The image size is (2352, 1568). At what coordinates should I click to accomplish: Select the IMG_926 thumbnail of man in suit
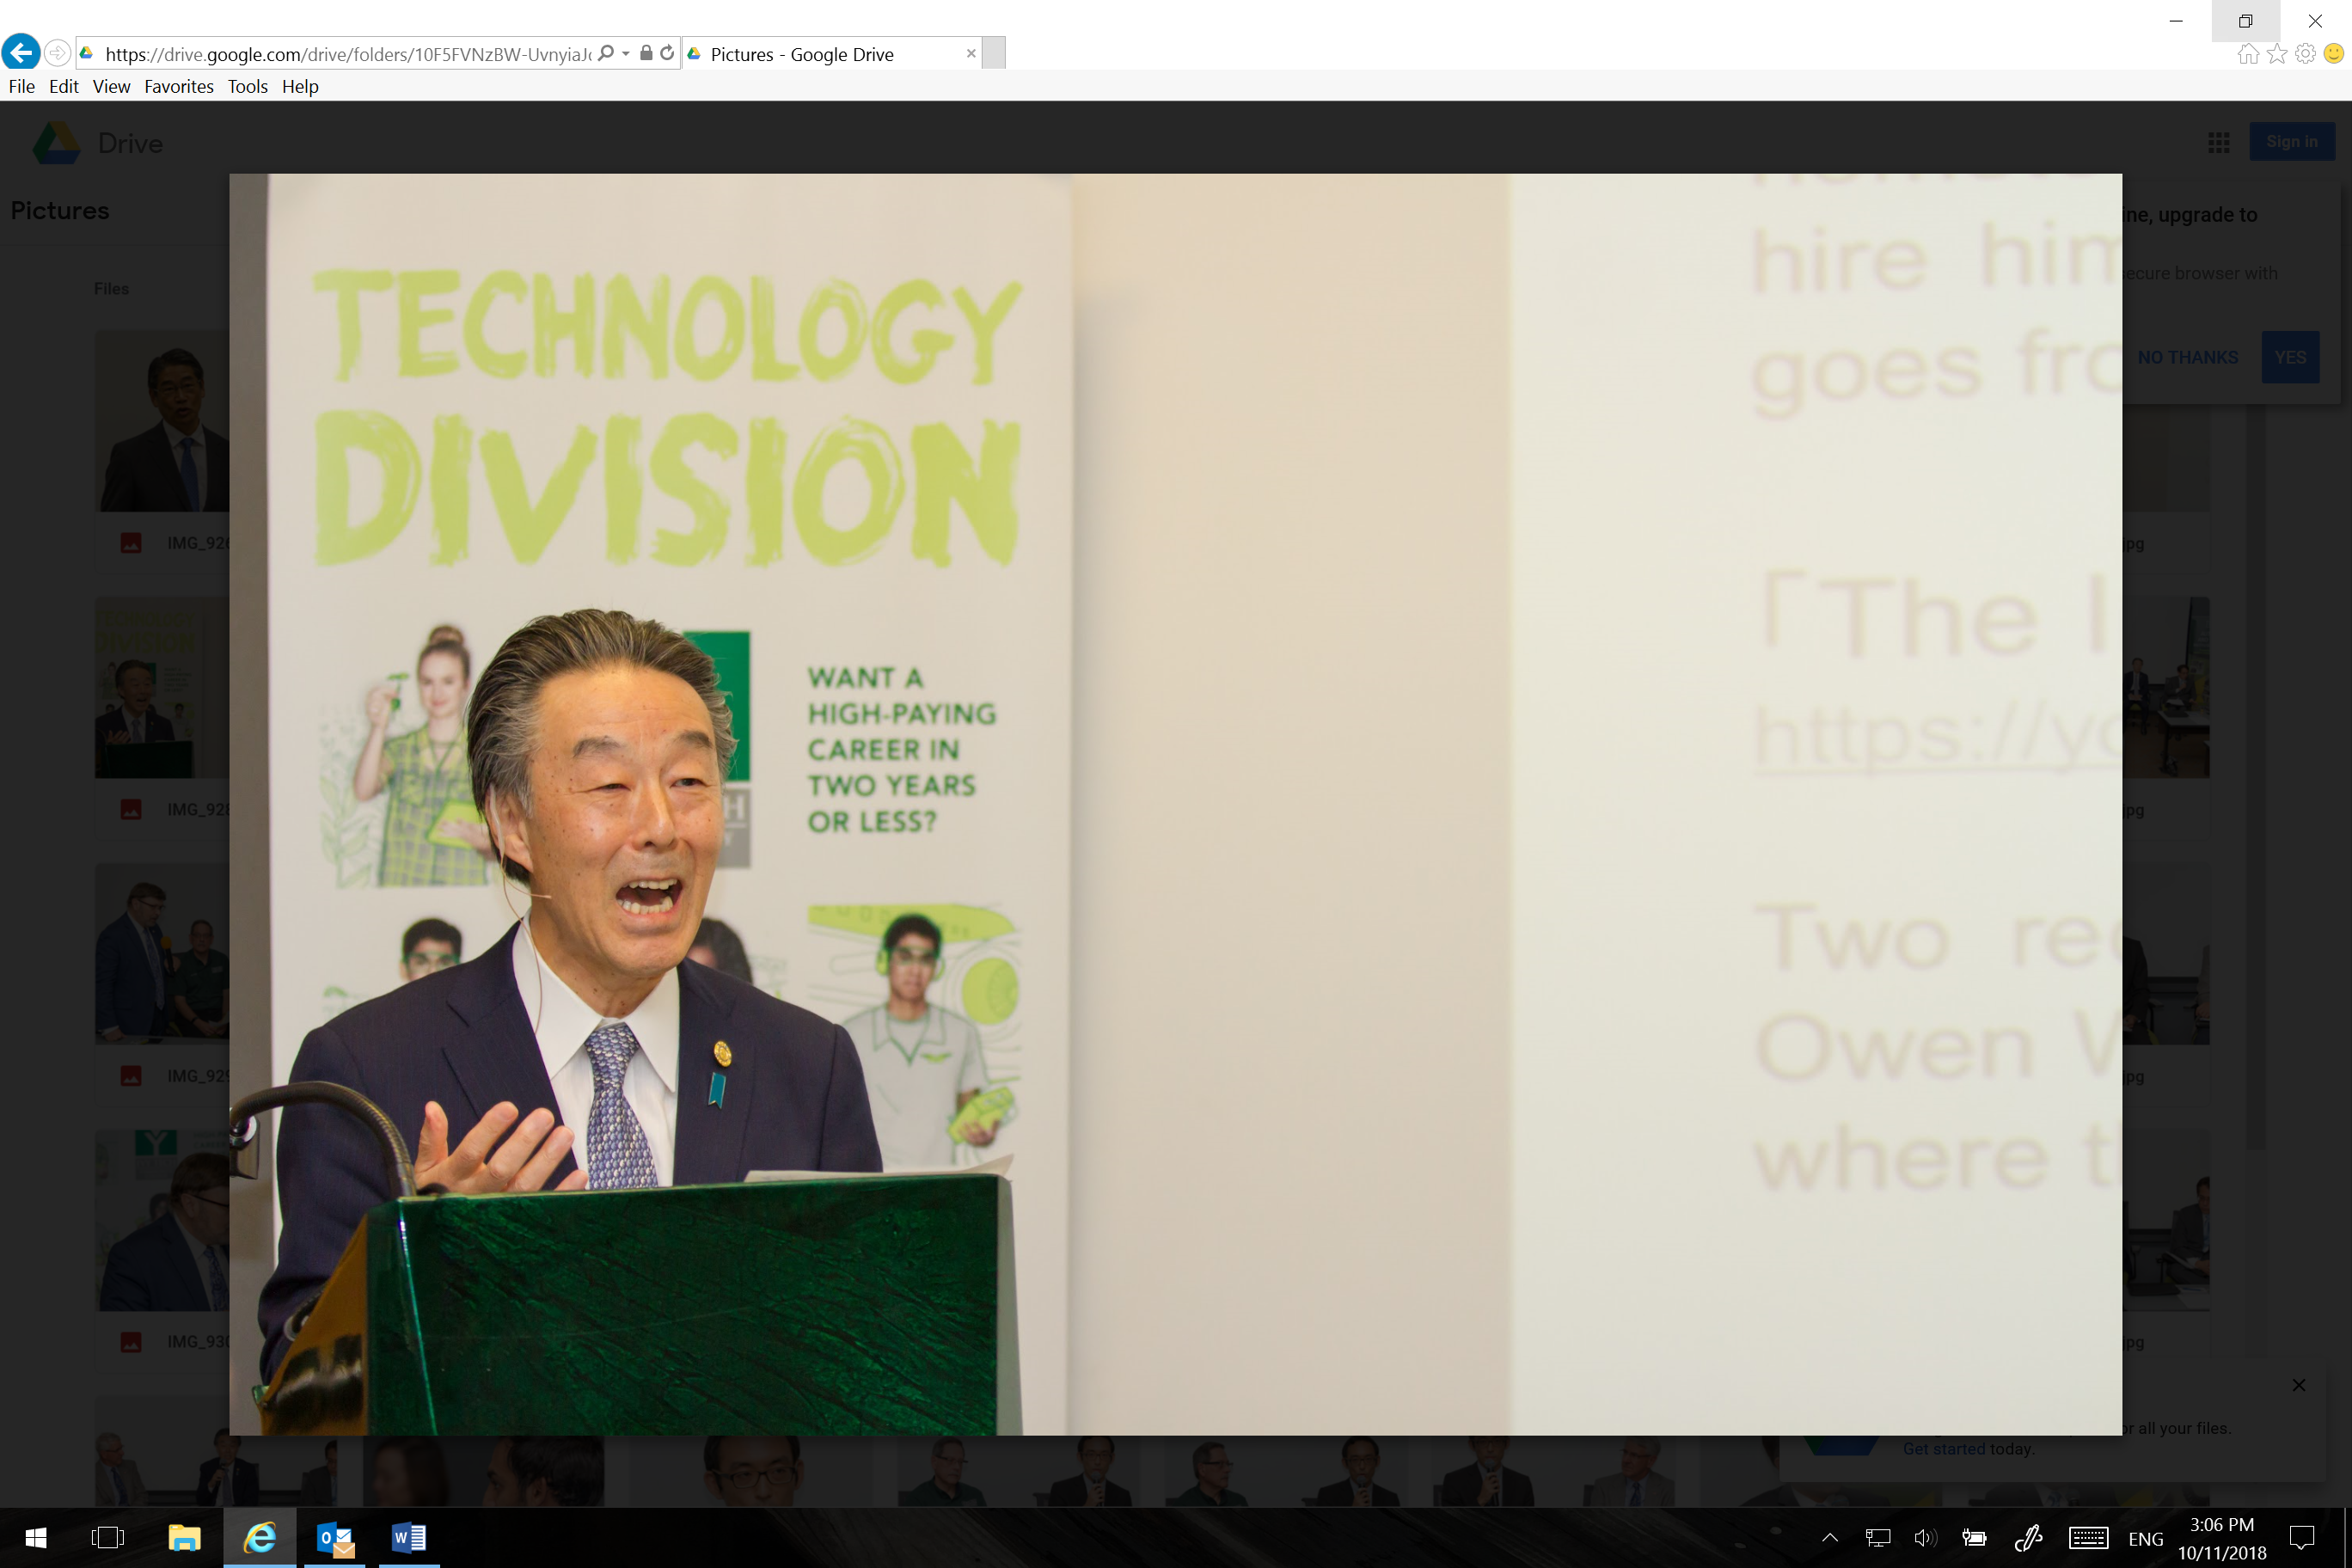pyautogui.click(x=162, y=421)
